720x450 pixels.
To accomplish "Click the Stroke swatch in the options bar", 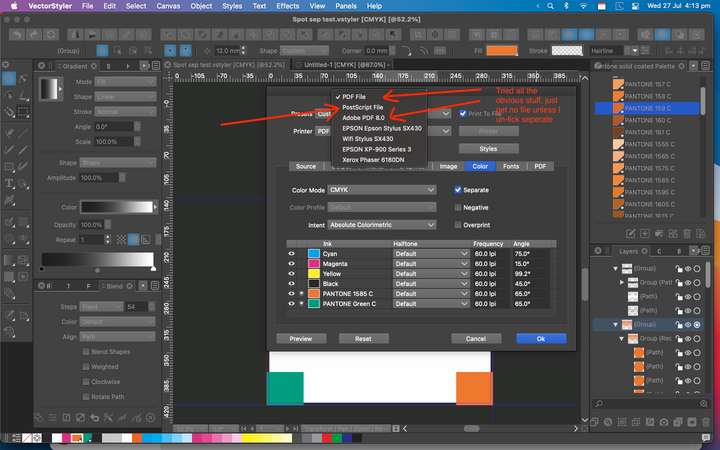I will pos(567,51).
